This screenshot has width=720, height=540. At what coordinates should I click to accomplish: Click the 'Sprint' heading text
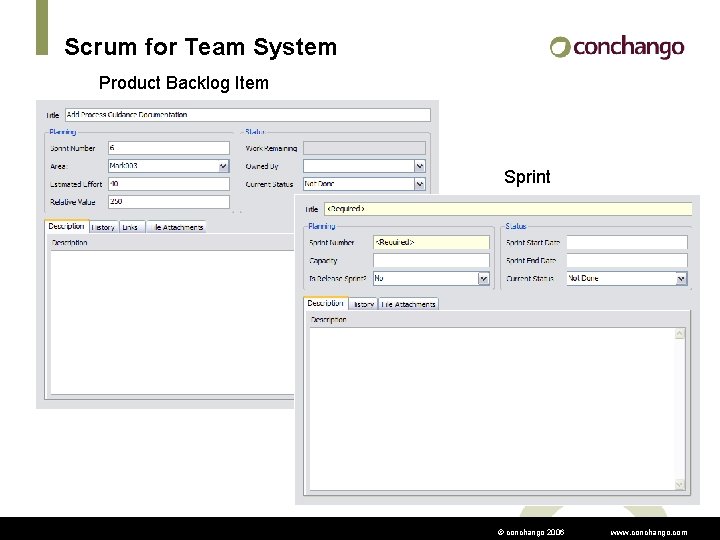click(x=527, y=177)
